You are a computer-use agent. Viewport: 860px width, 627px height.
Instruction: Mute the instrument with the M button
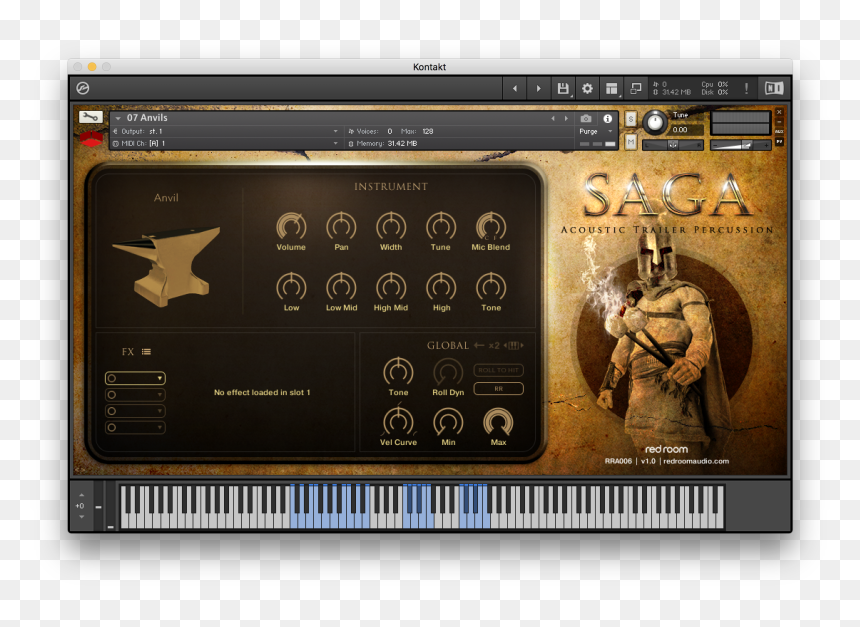click(x=631, y=142)
